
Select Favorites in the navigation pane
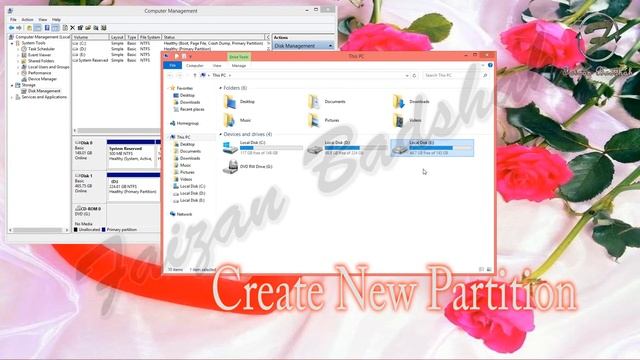[182, 88]
